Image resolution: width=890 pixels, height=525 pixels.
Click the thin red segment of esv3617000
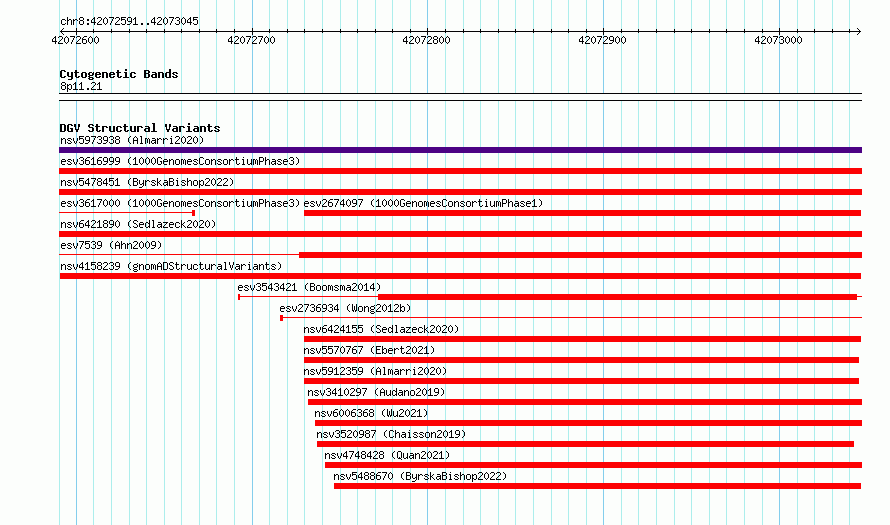[x=127, y=213]
